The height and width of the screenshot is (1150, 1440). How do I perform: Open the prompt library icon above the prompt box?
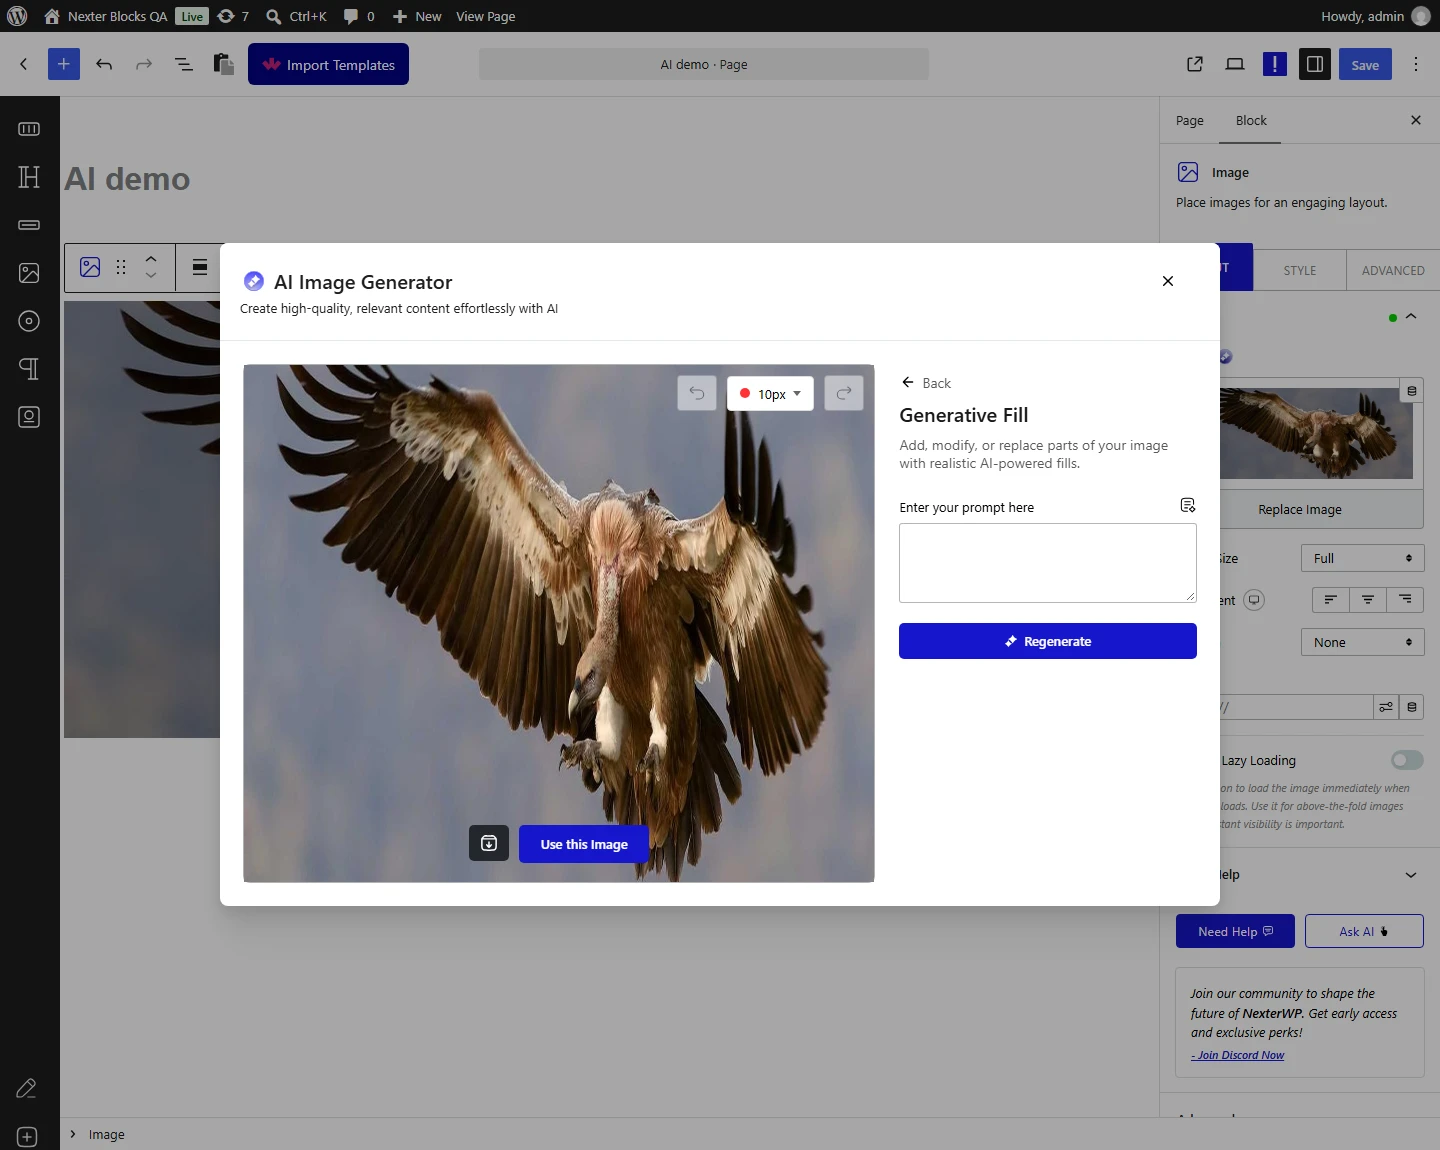point(1188,505)
